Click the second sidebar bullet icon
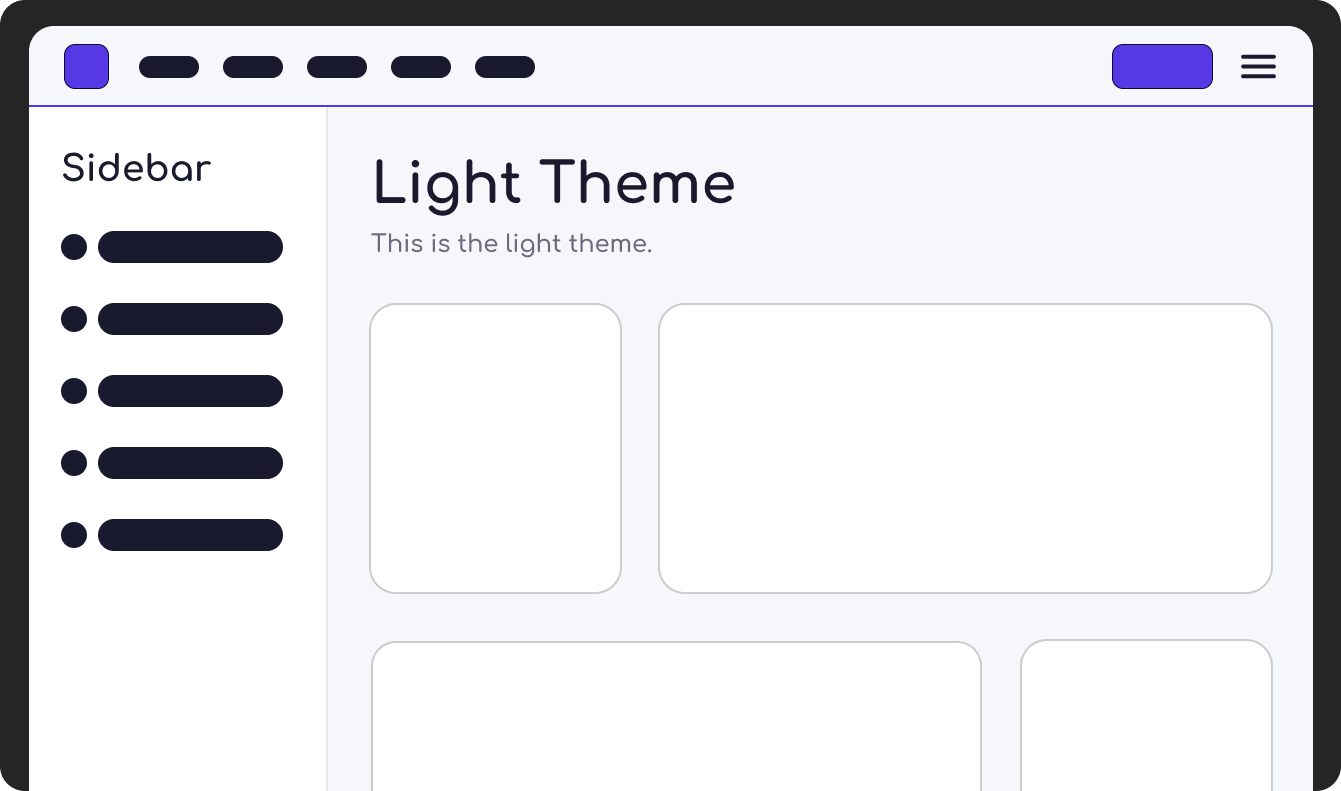1341x791 pixels. click(x=74, y=319)
